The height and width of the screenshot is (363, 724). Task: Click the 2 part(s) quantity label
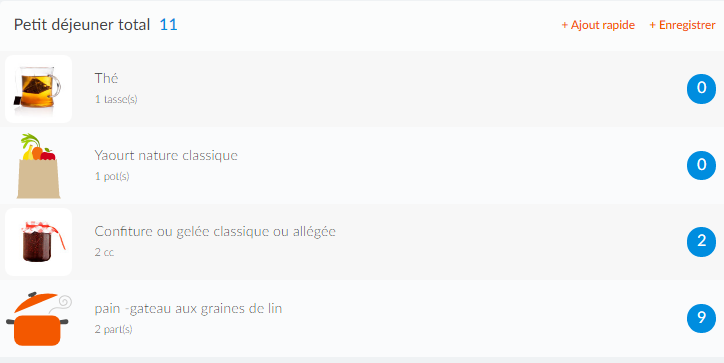point(113,330)
